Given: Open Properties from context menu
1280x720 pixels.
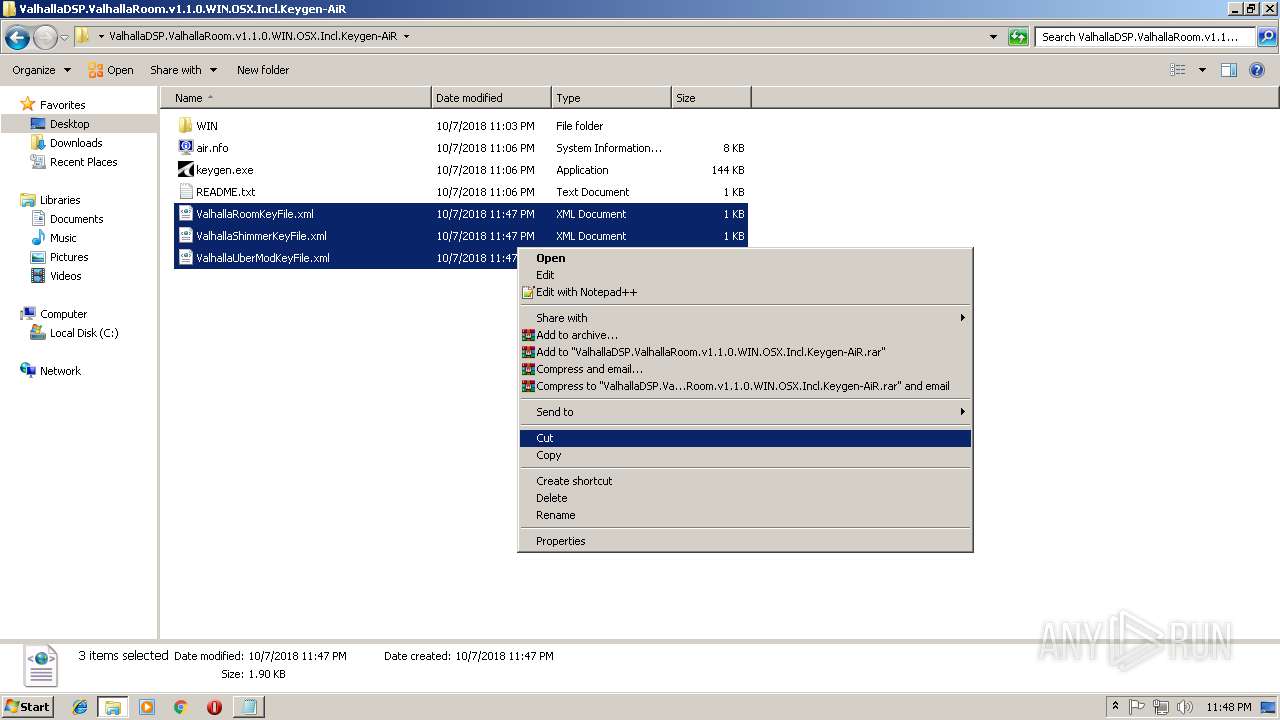Looking at the screenshot, I should click(x=745, y=541).
